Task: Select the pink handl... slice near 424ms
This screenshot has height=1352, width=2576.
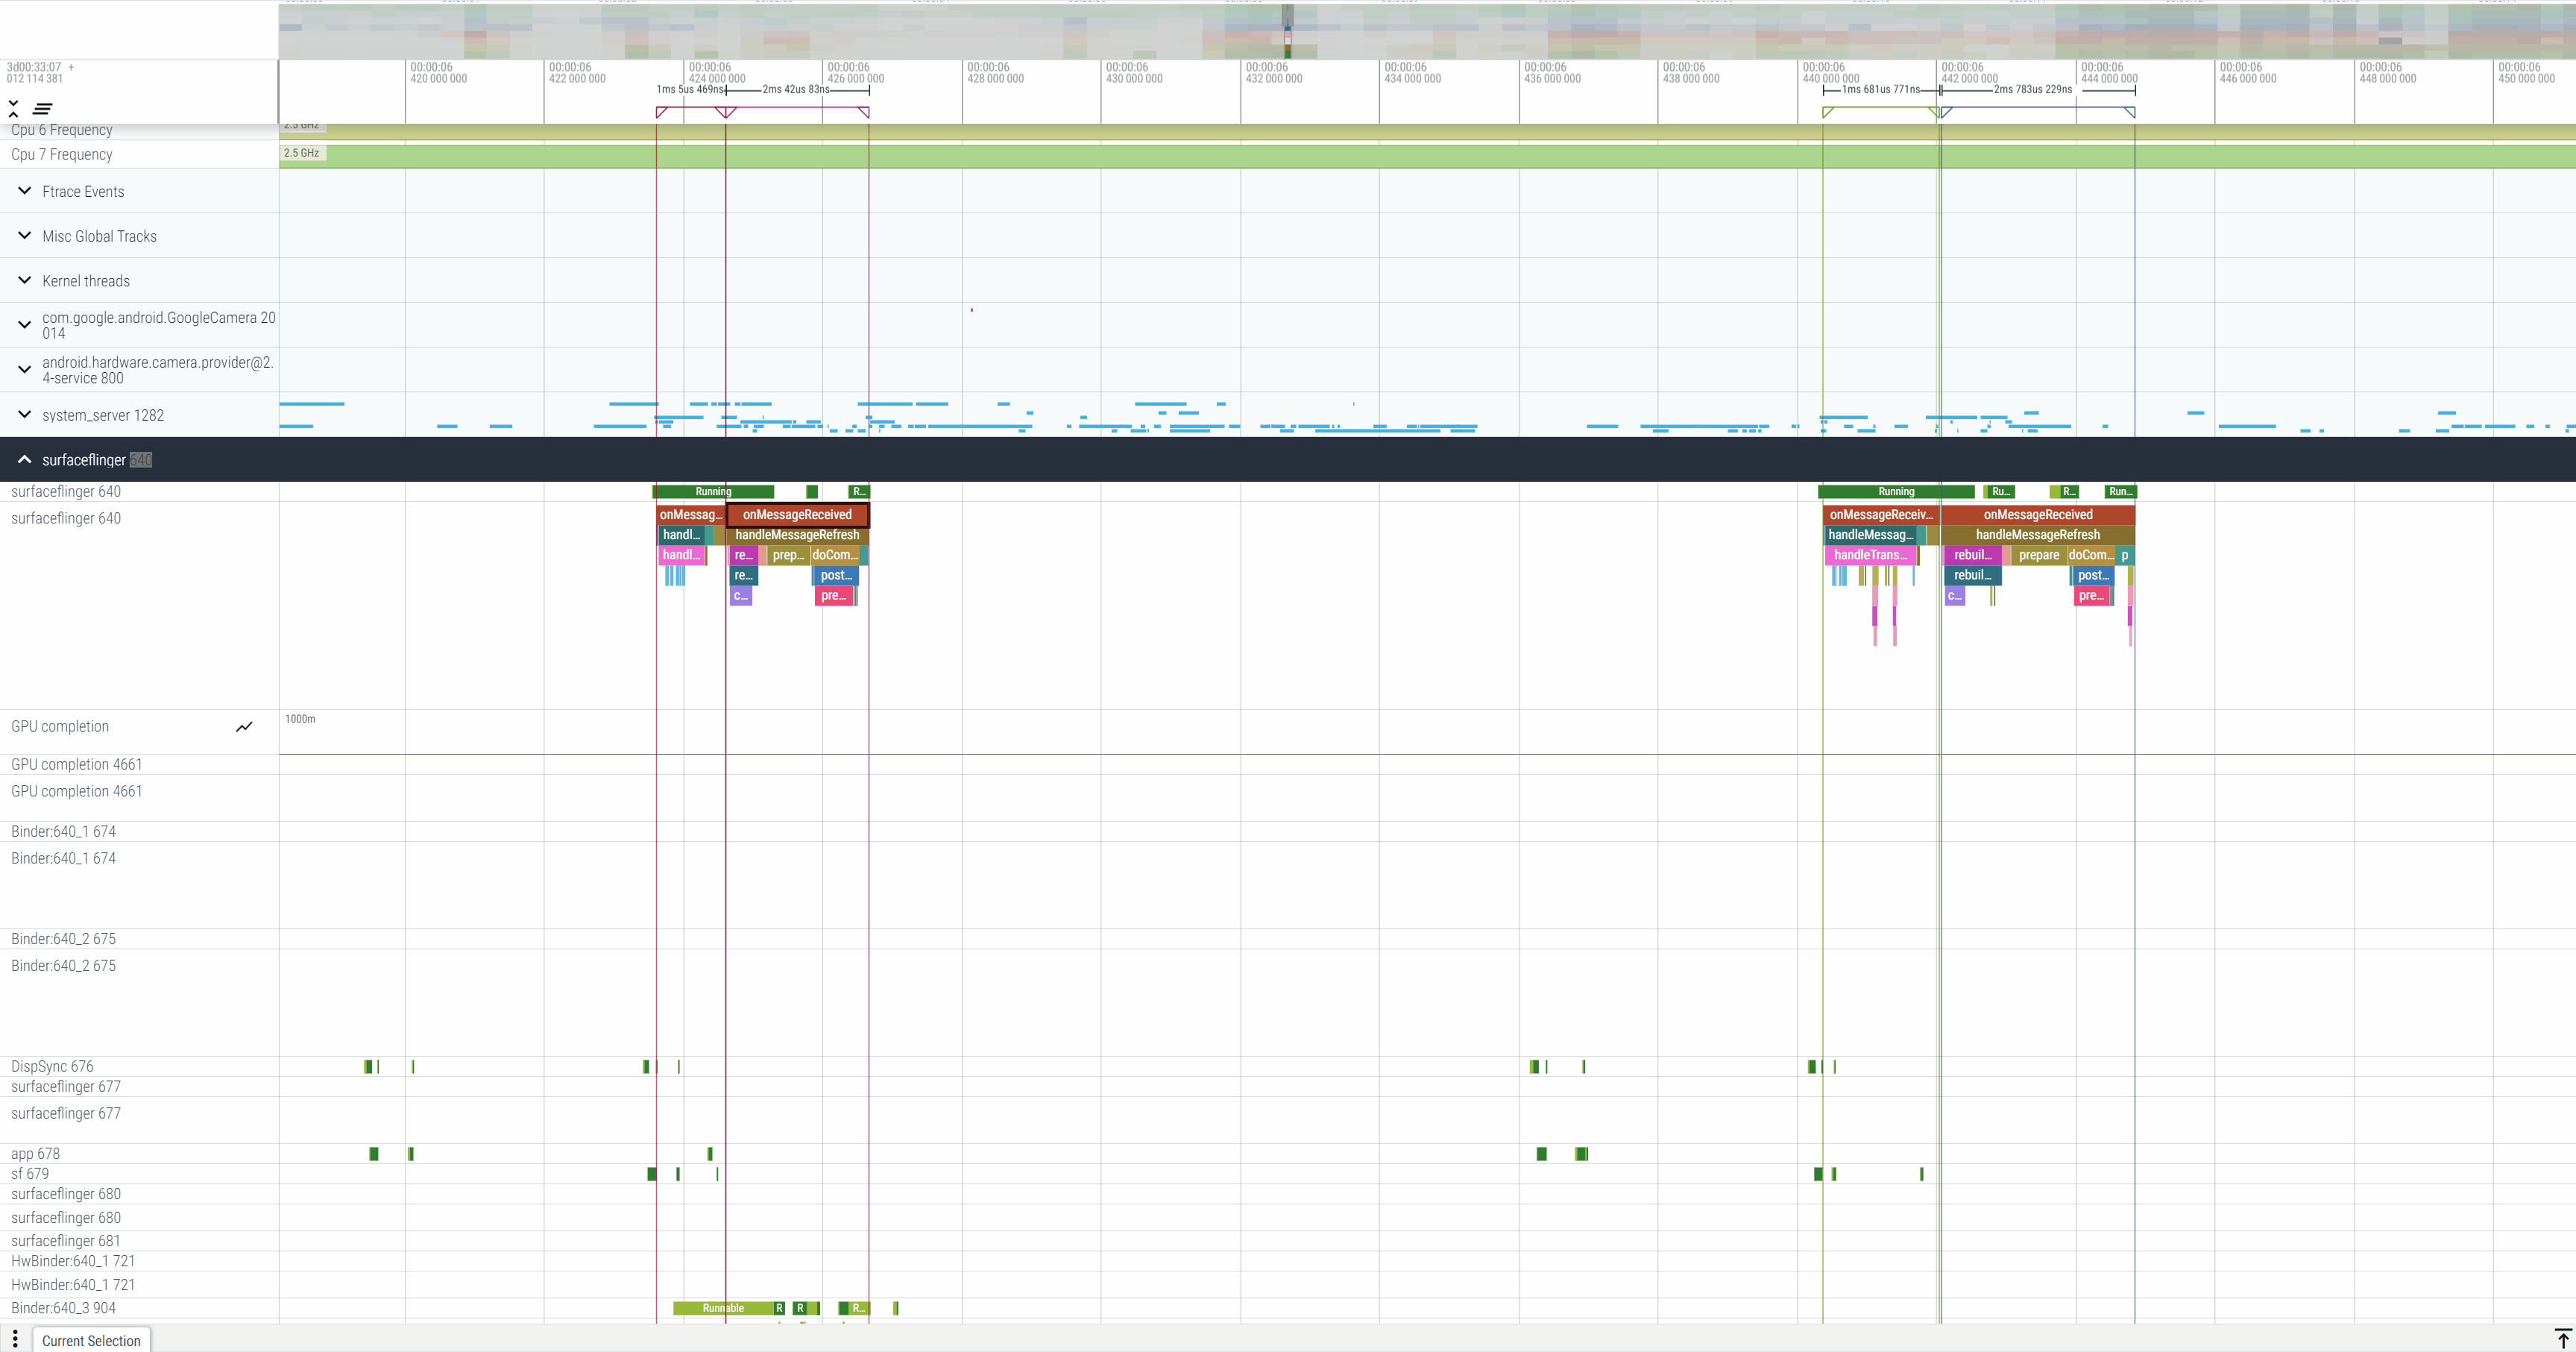Action: [681, 555]
